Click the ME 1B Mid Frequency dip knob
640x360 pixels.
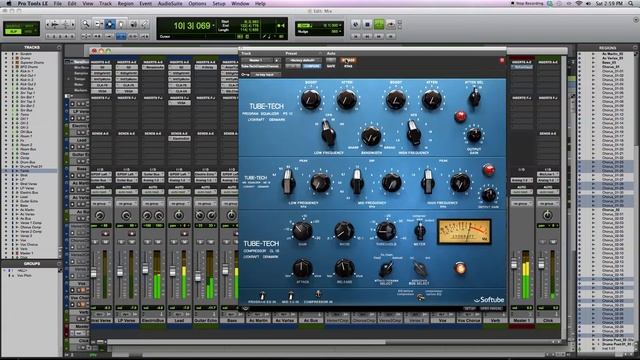[391, 182]
